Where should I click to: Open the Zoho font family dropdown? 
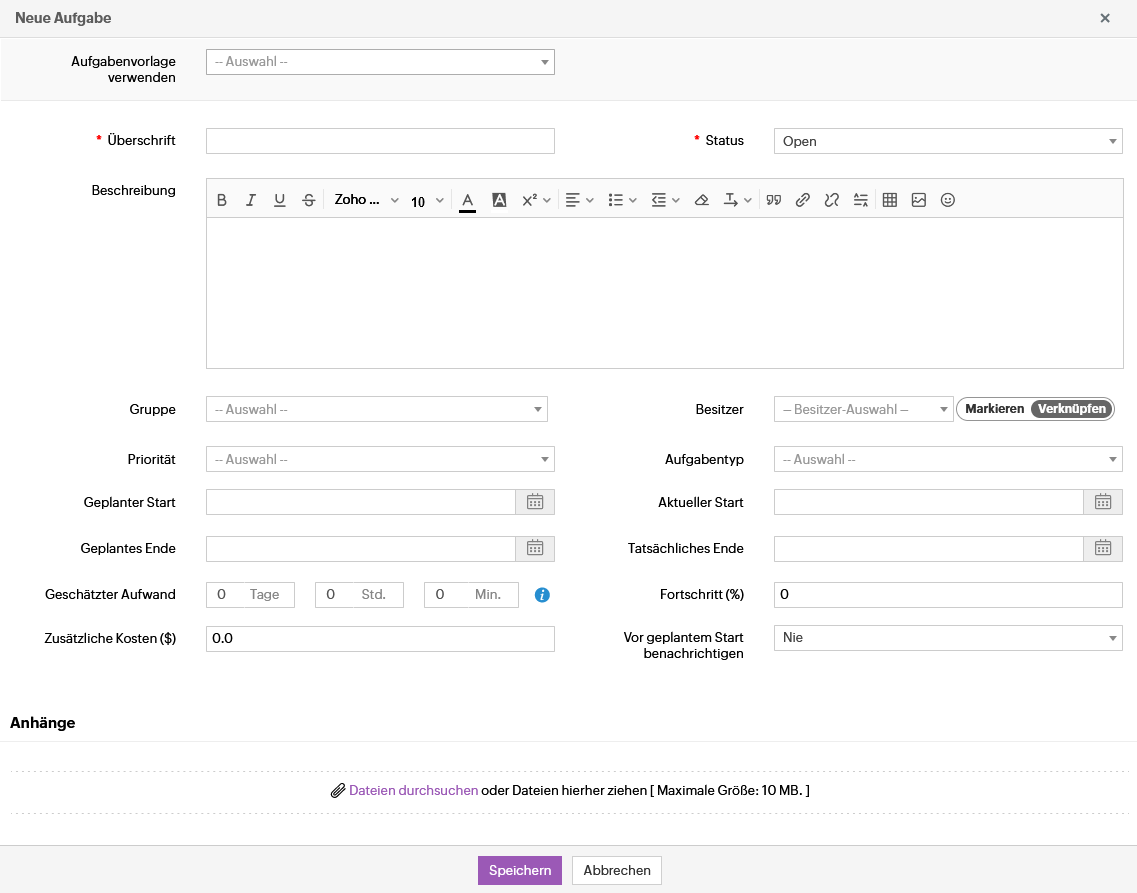click(366, 200)
